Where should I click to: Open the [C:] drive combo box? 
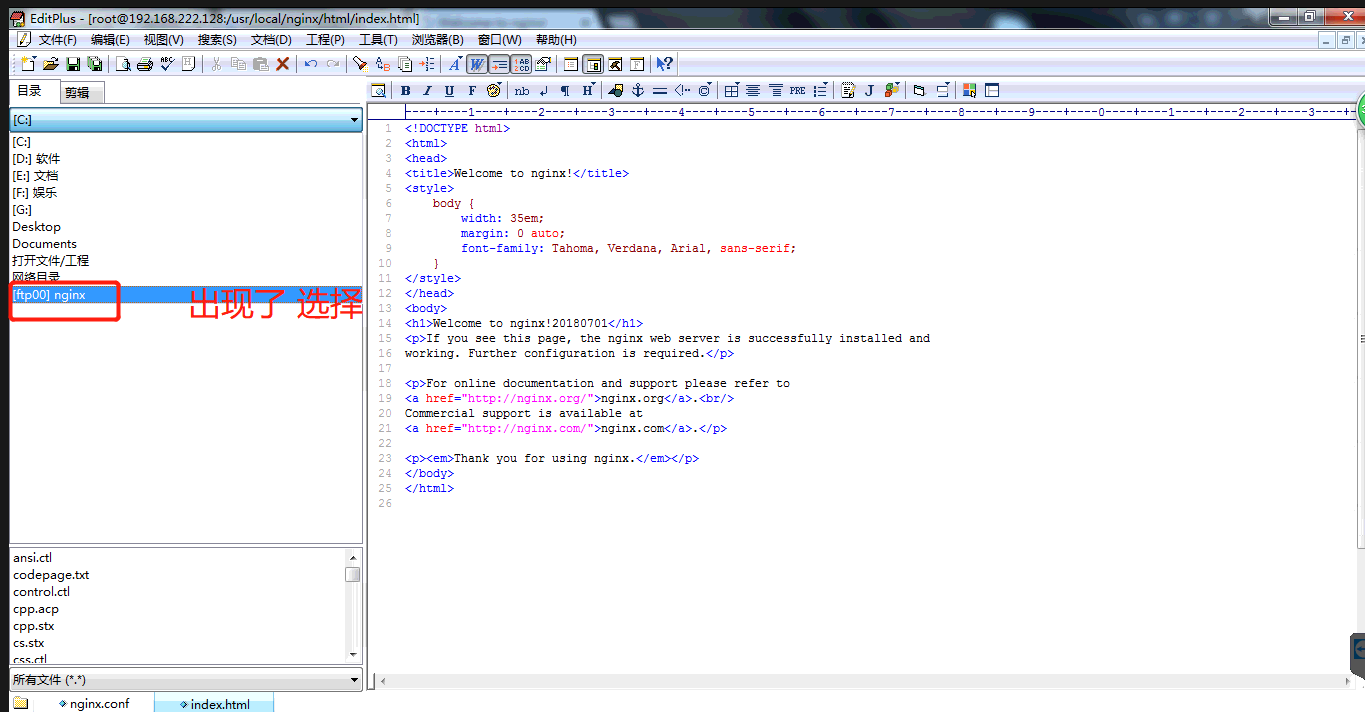pos(186,120)
